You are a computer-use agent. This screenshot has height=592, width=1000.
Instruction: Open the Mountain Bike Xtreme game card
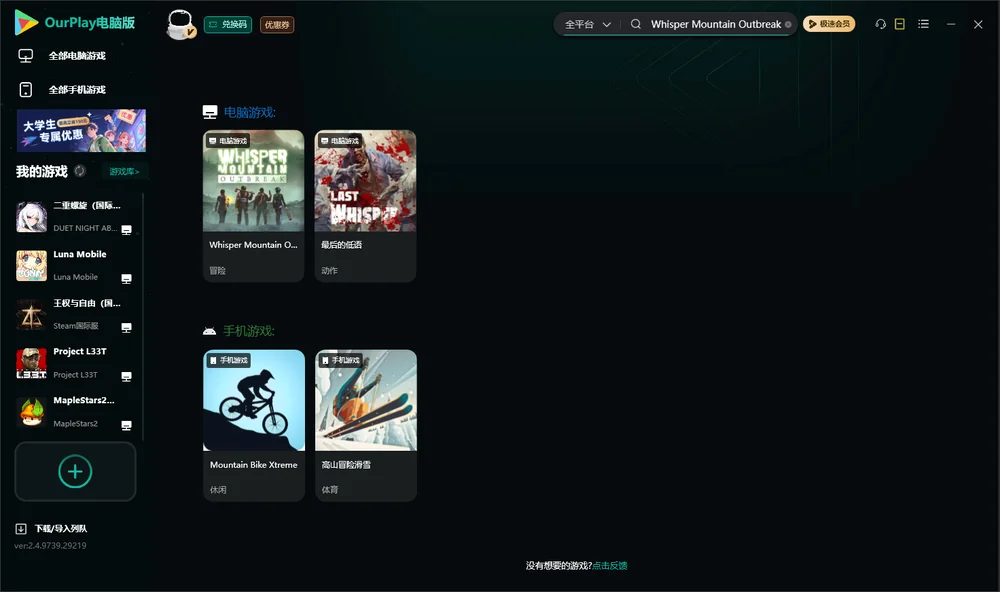(x=254, y=426)
